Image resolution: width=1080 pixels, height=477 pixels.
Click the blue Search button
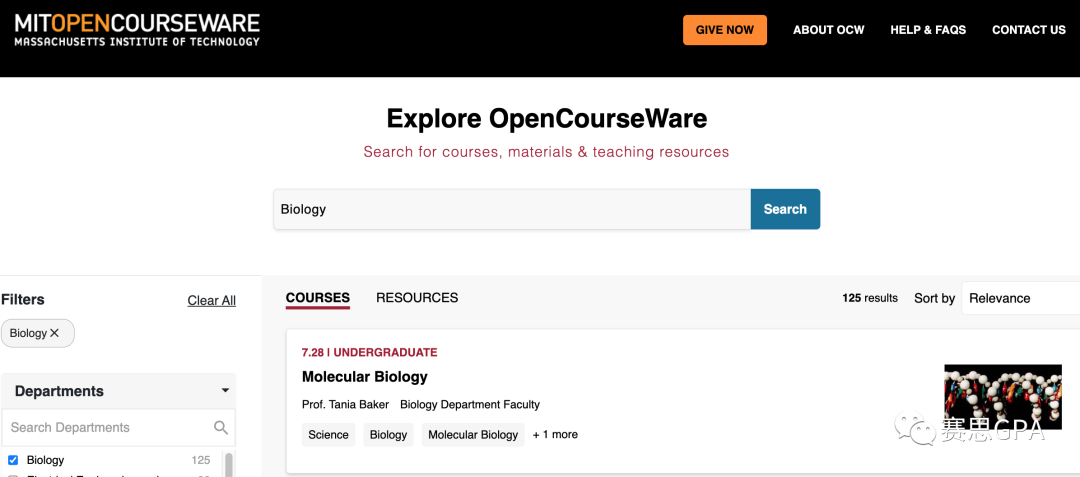pos(785,209)
